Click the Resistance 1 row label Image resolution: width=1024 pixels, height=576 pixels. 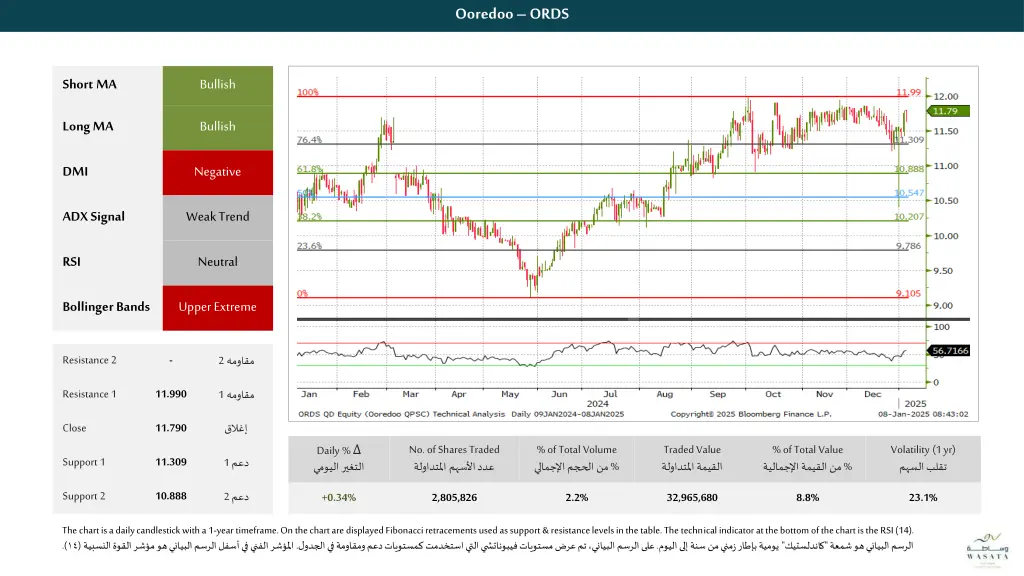[x=89, y=394]
